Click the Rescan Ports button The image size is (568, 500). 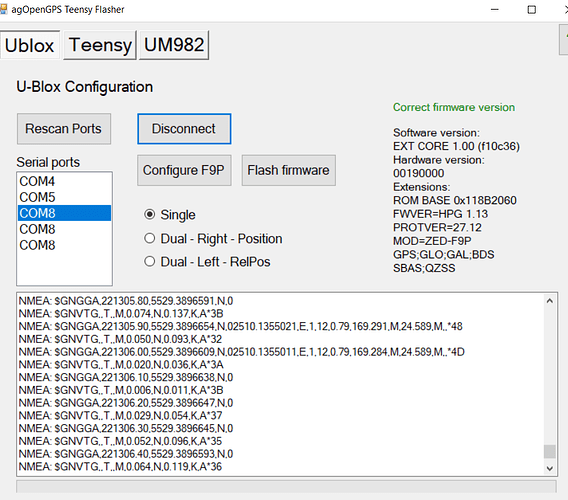pos(64,129)
